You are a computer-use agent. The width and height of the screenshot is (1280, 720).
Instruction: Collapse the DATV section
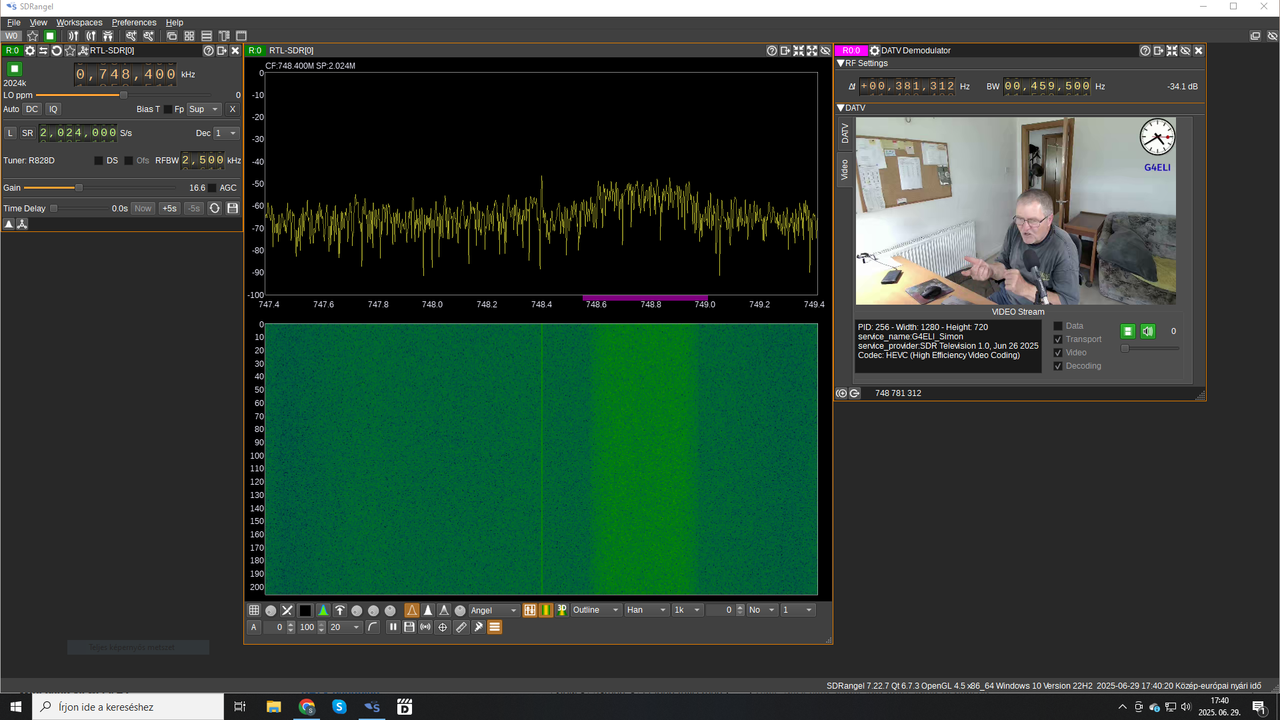pyautogui.click(x=841, y=108)
